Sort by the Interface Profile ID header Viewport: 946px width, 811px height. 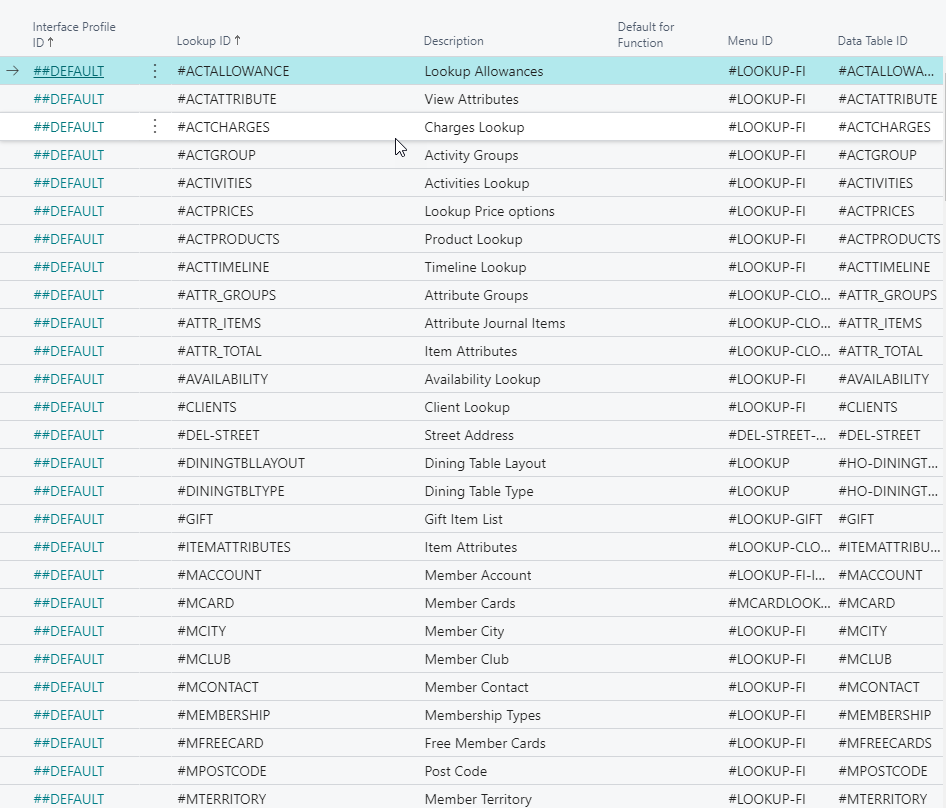pos(74,34)
